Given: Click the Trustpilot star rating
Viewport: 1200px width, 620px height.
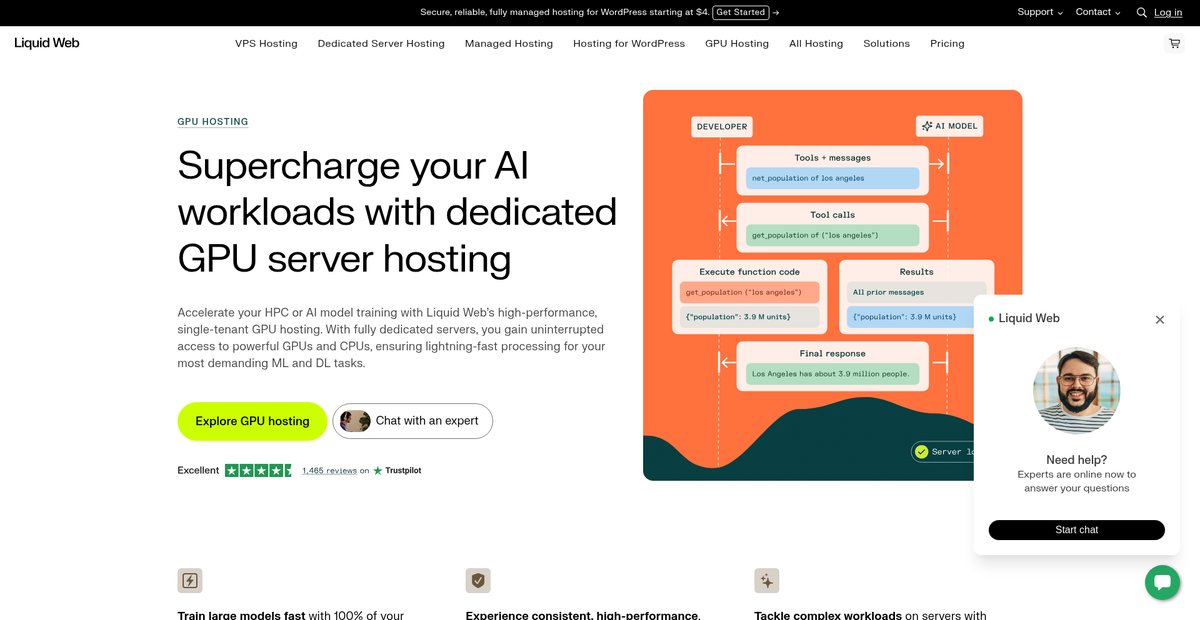Looking at the screenshot, I should 258,470.
